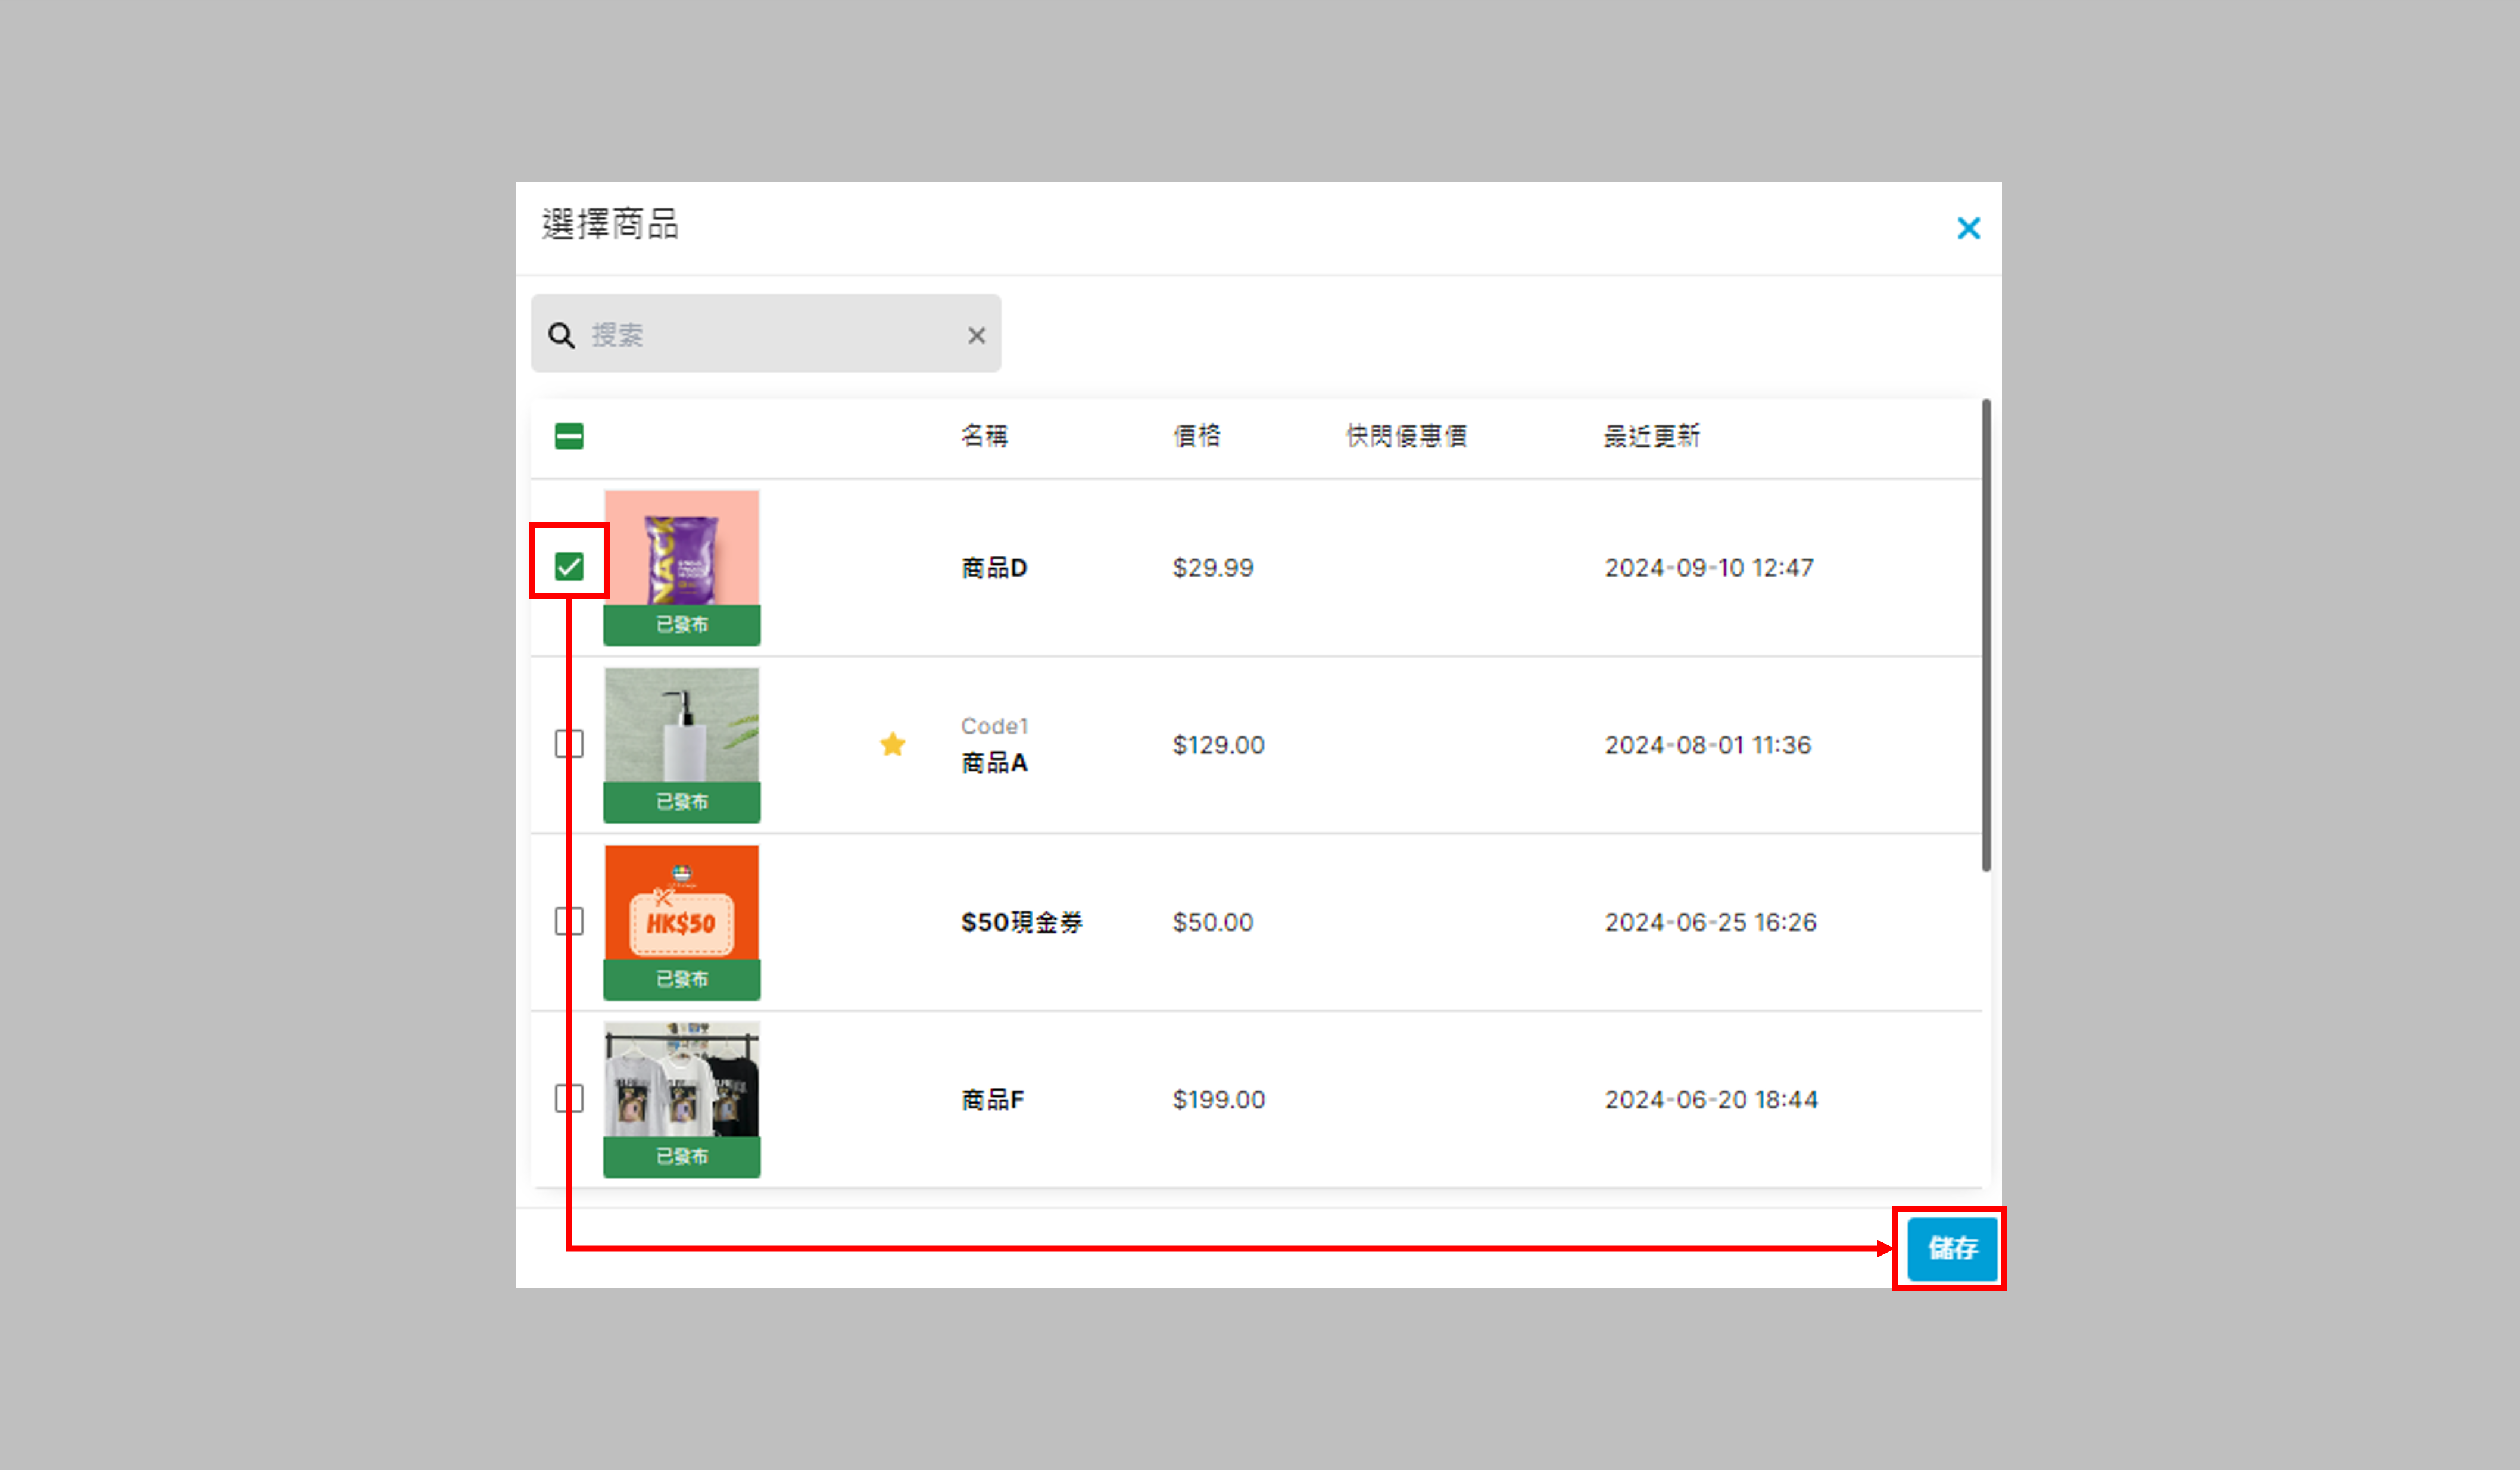Click the 商品F t-shirts thumbnail
The width and height of the screenshot is (2520, 1470).
pyautogui.click(x=681, y=1081)
